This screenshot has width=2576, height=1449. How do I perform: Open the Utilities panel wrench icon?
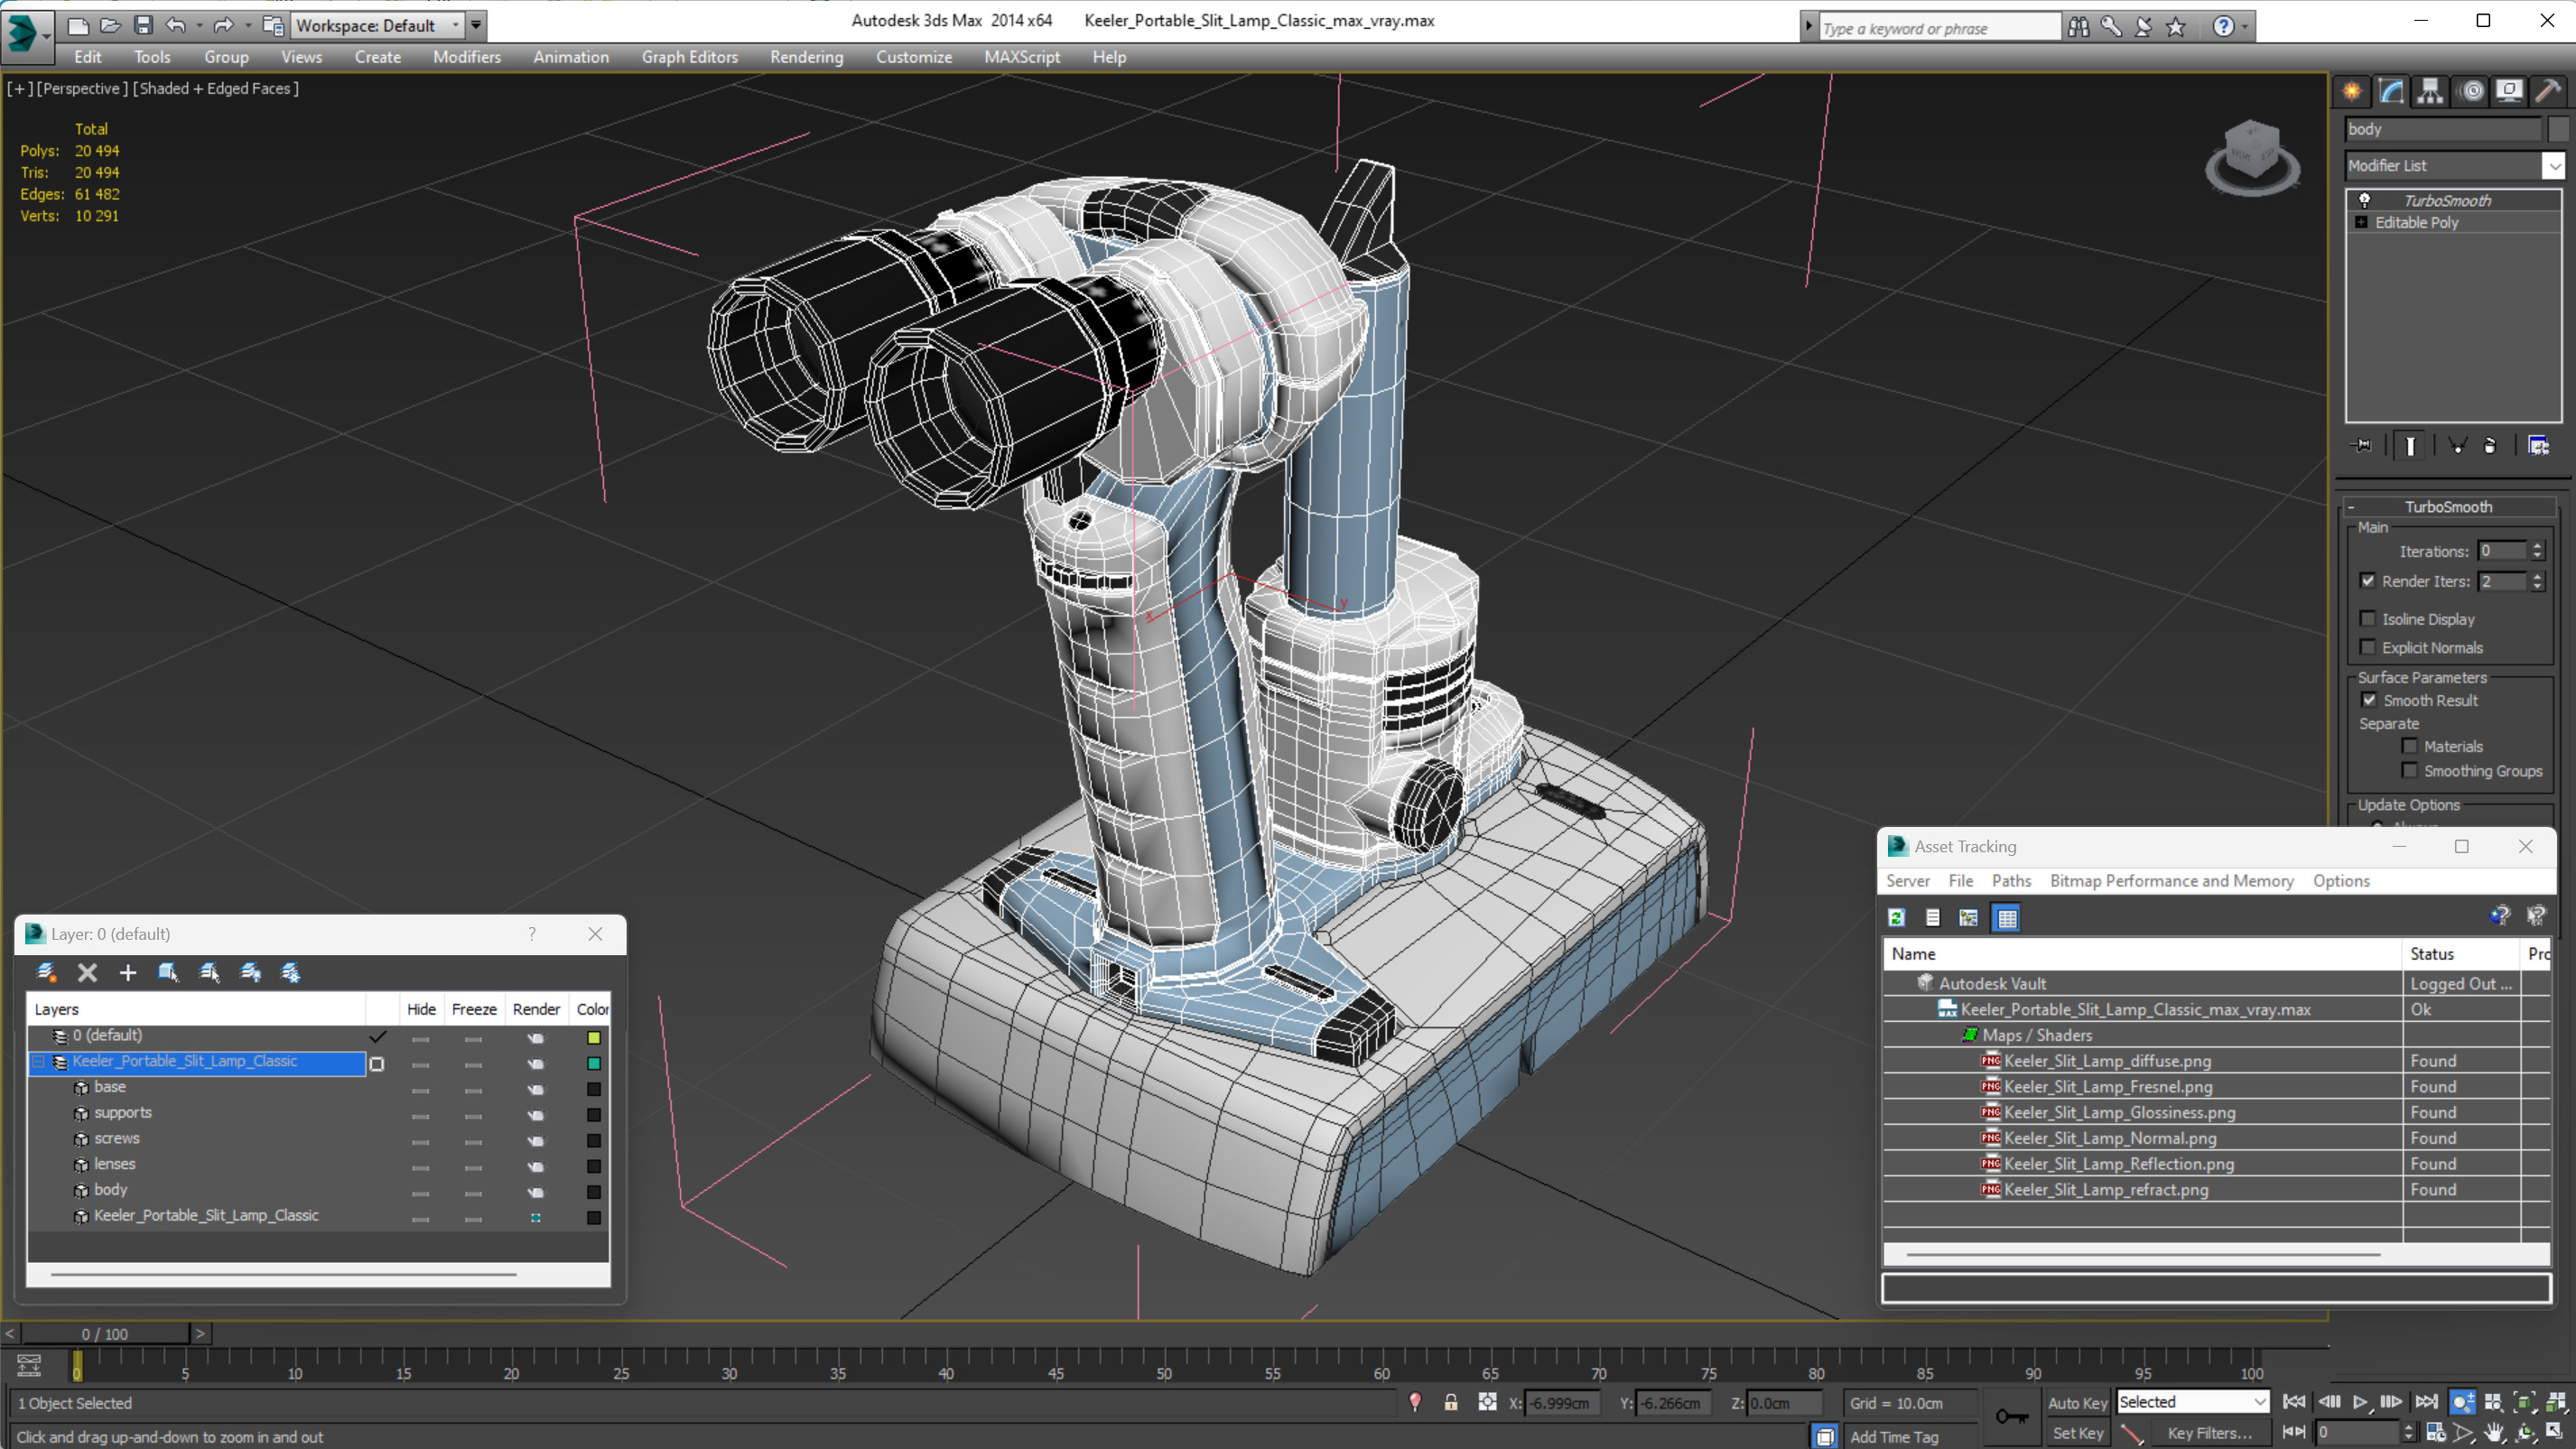(2547, 92)
